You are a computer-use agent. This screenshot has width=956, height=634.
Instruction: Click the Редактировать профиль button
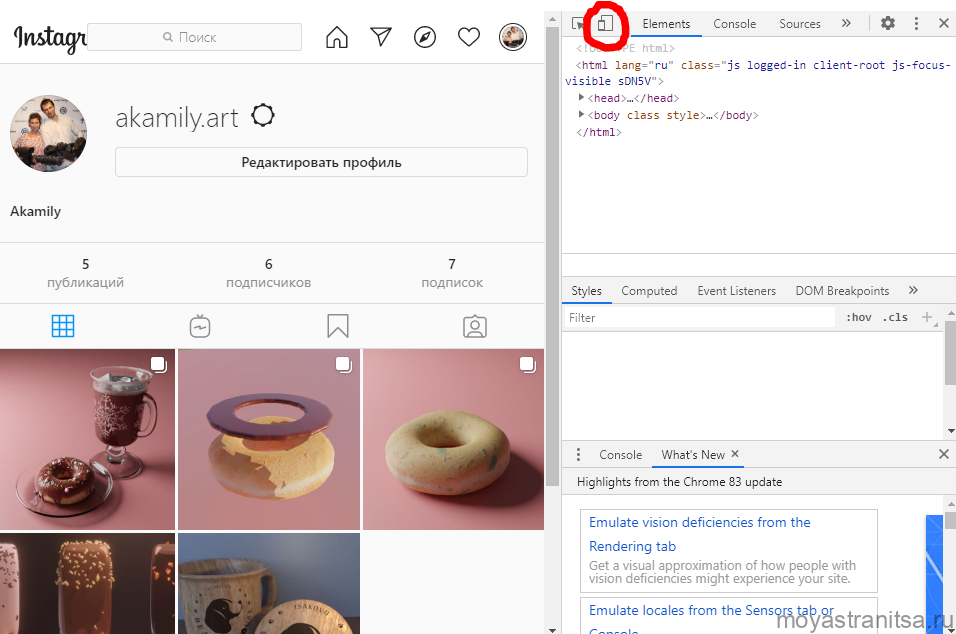coord(321,162)
